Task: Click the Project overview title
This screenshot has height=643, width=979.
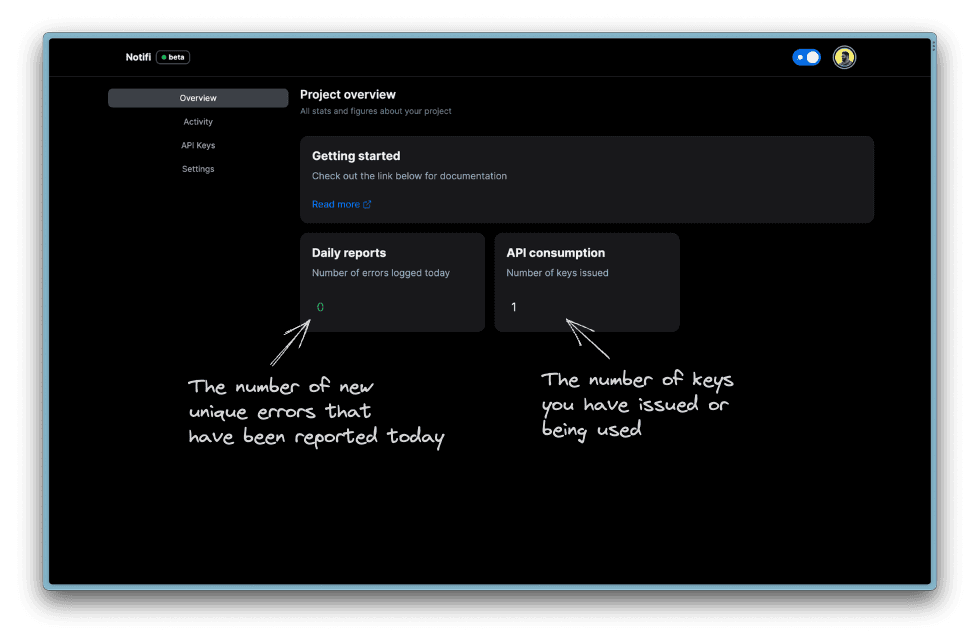Action: click(348, 95)
